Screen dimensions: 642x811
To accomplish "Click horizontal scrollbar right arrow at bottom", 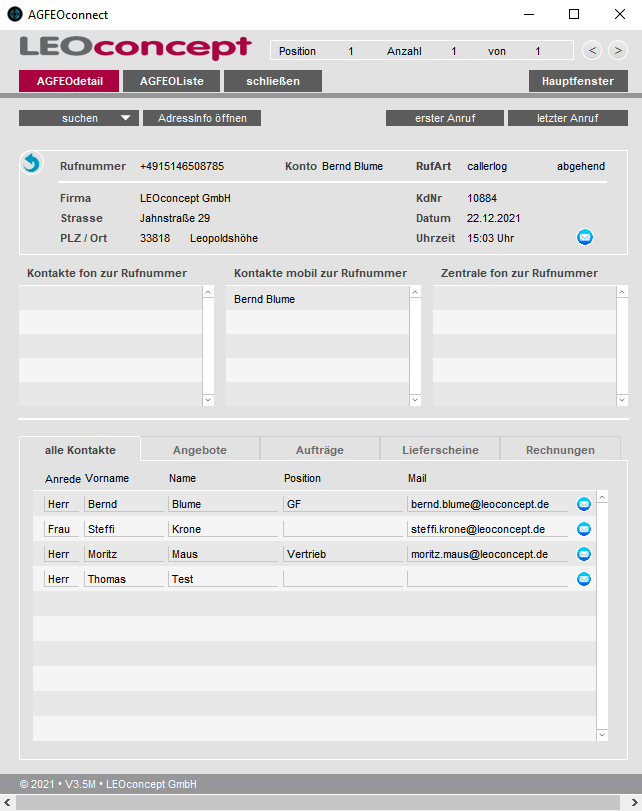I will (634, 802).
